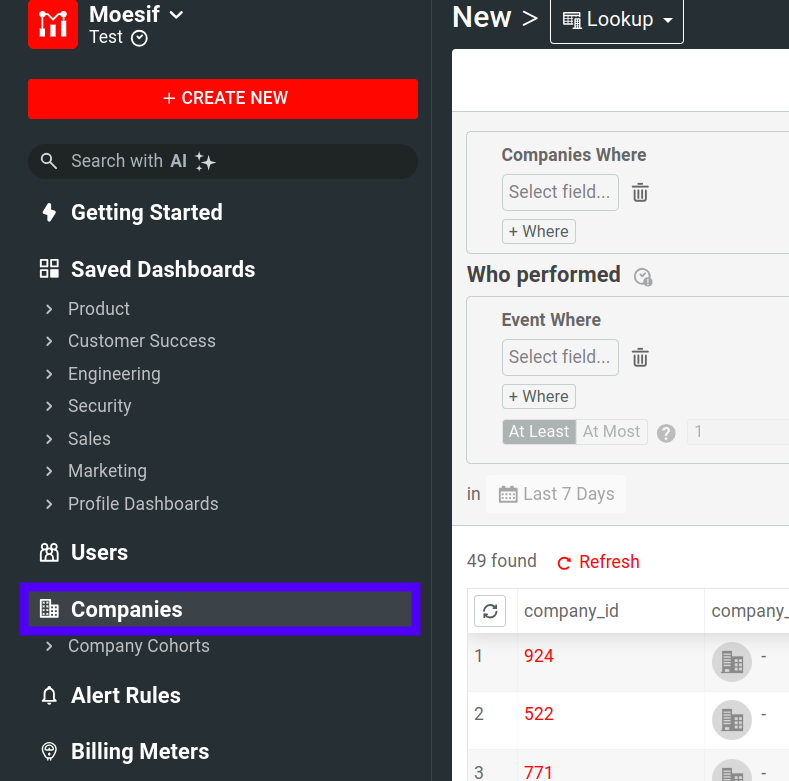Image resolution: width=789 pixels, height=781 pixels.
Task: Go to Billing Meters page
Action: click(x=139, y=751)
